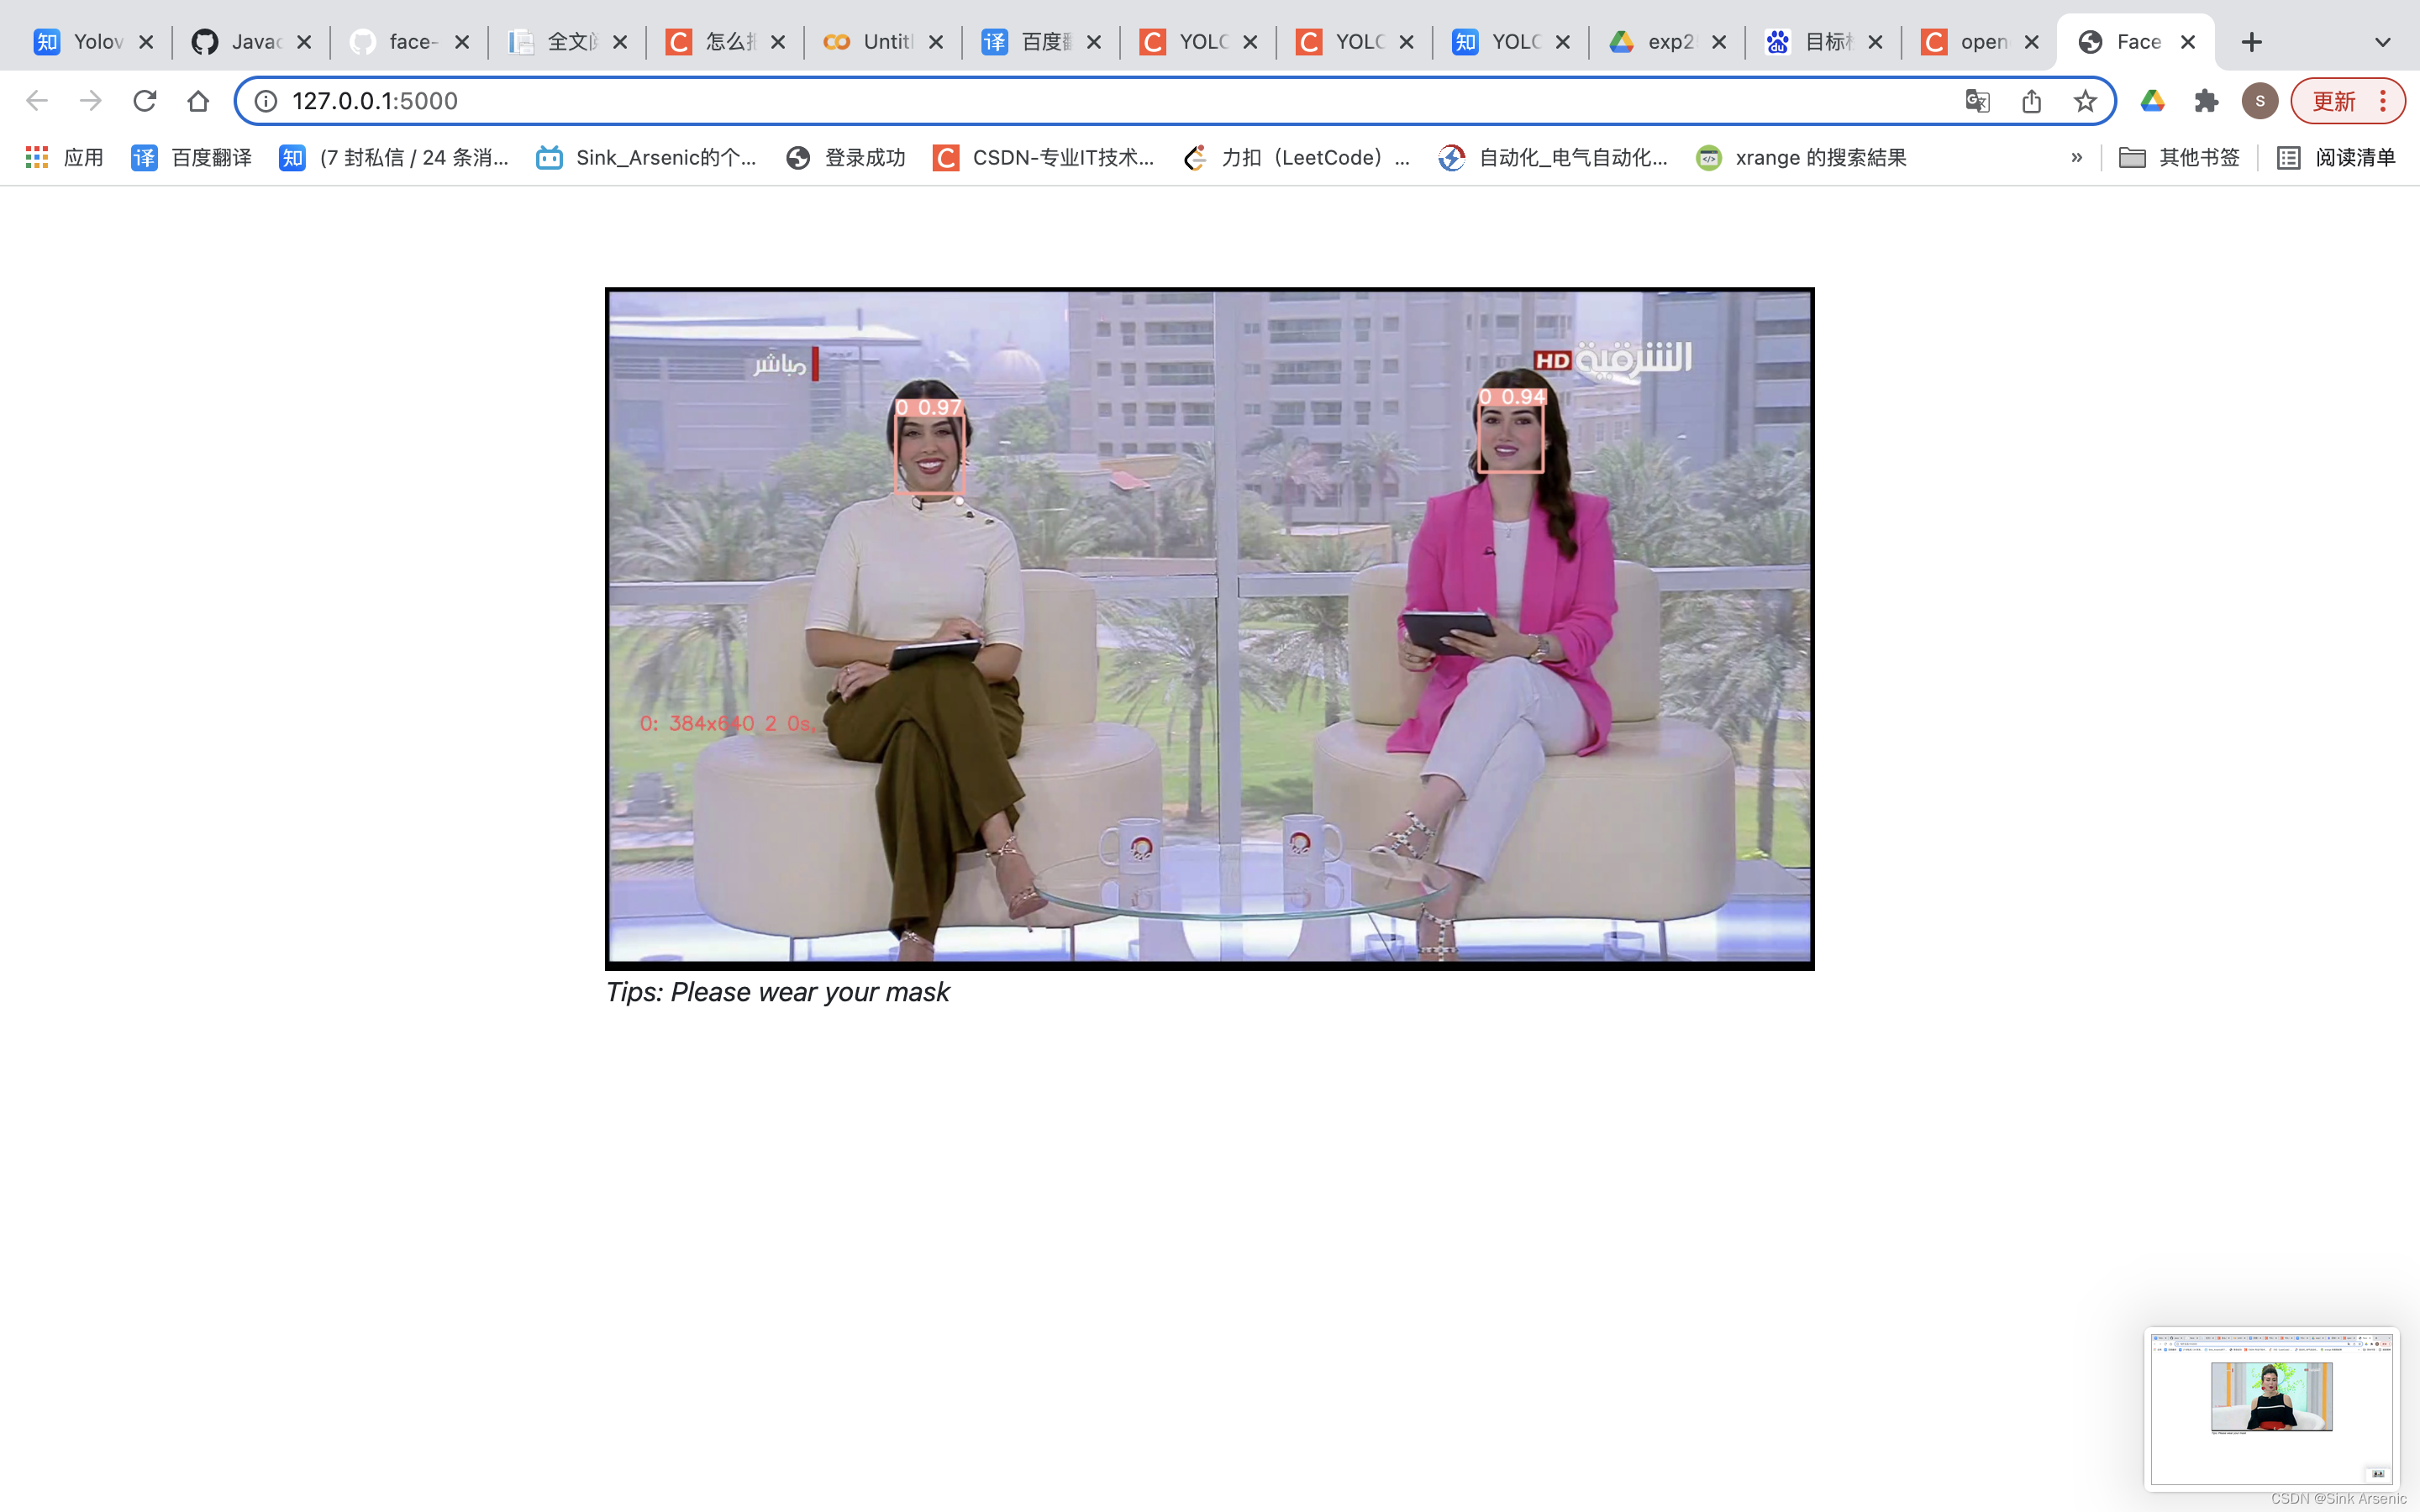Open new tab with plus button

point(2251,42)
